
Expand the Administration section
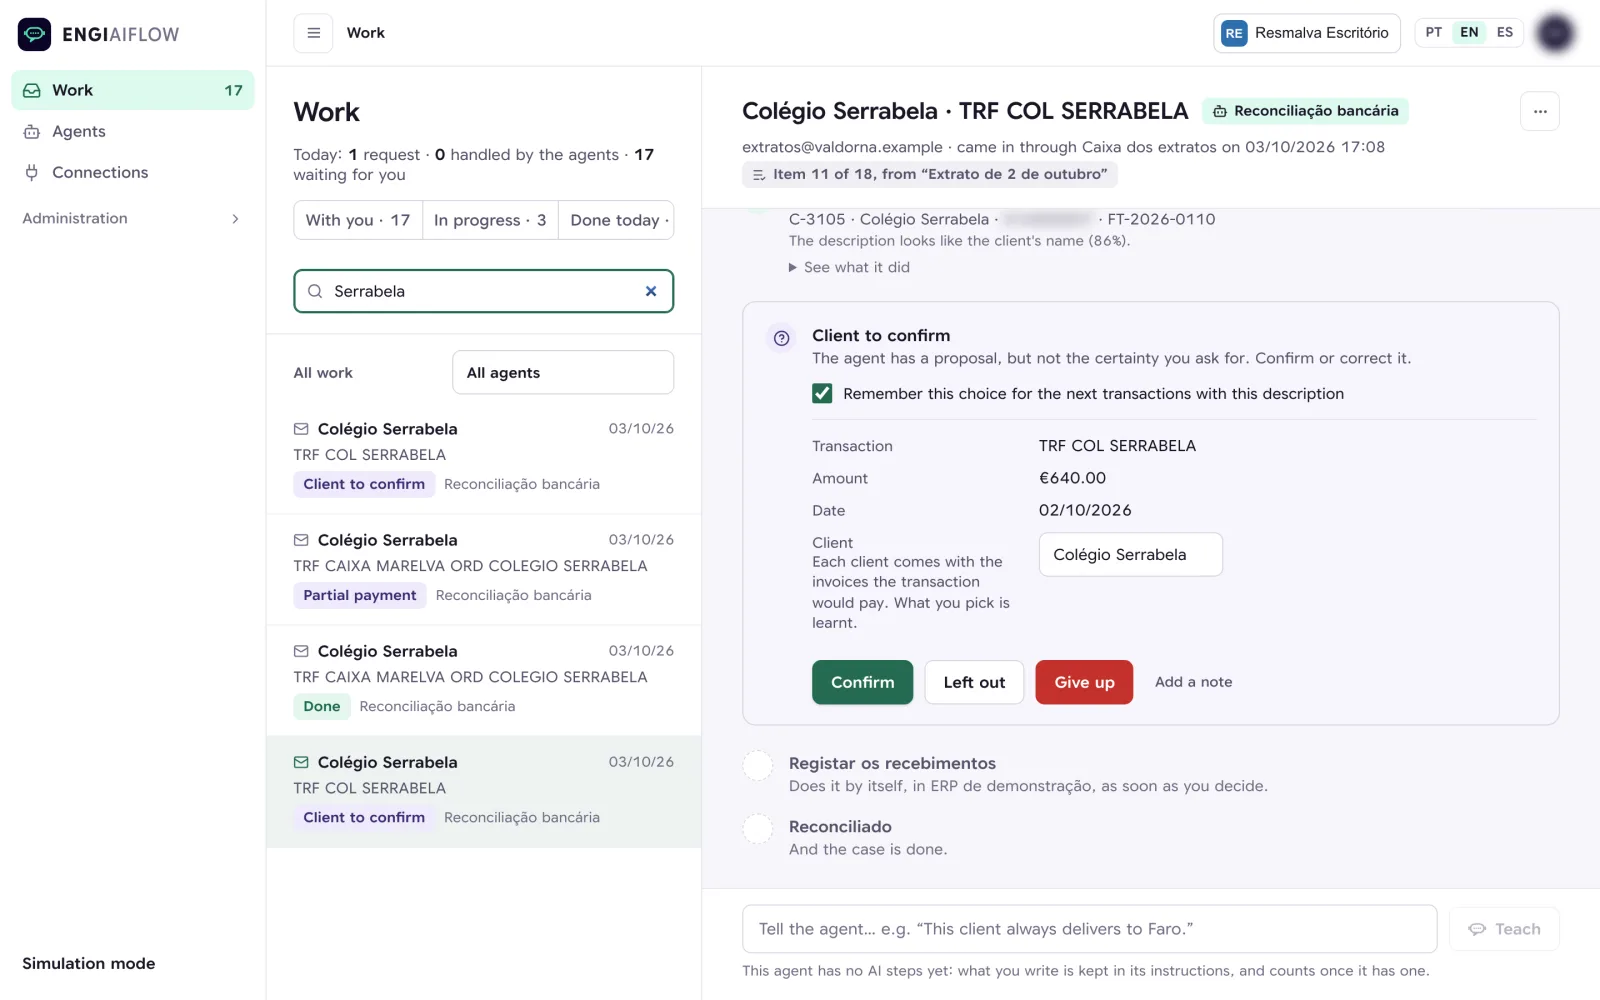133,218
